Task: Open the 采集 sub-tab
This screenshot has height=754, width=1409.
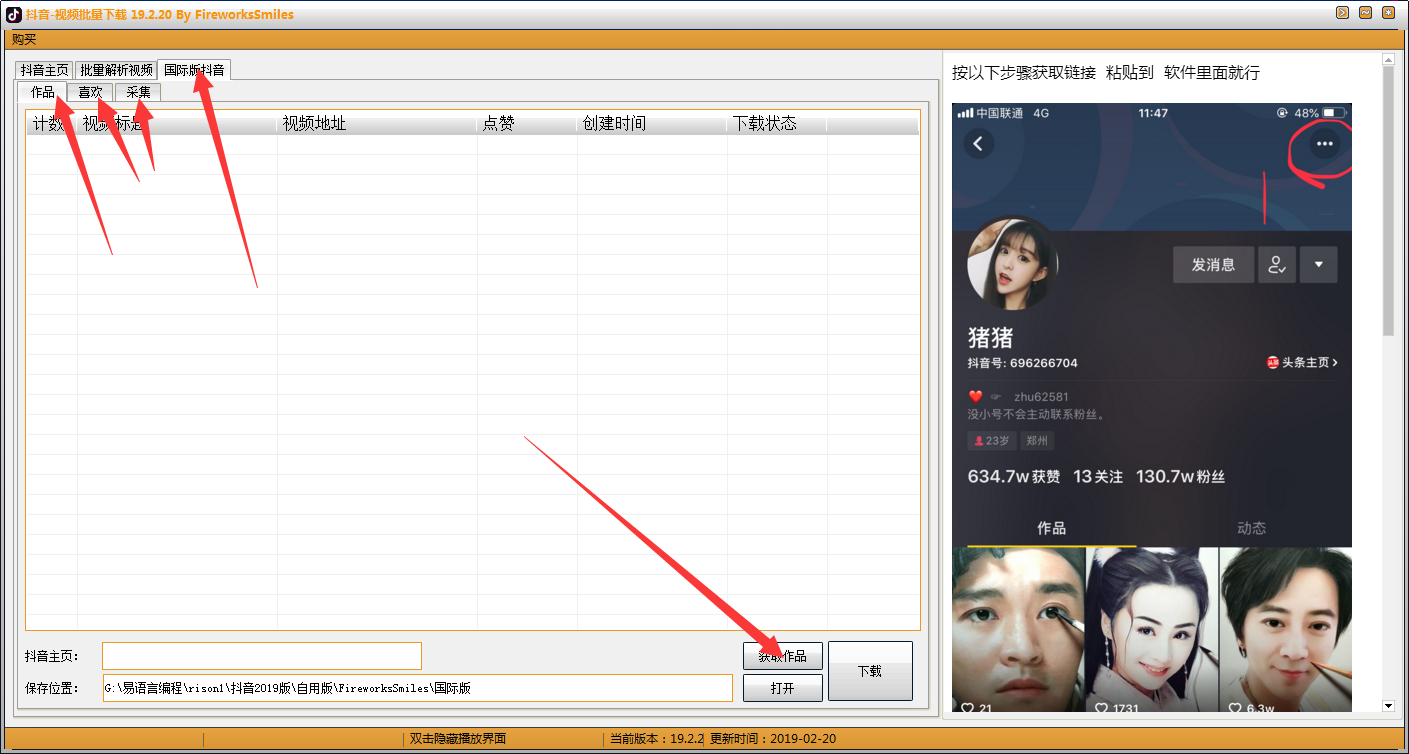Action: [138, 92]
